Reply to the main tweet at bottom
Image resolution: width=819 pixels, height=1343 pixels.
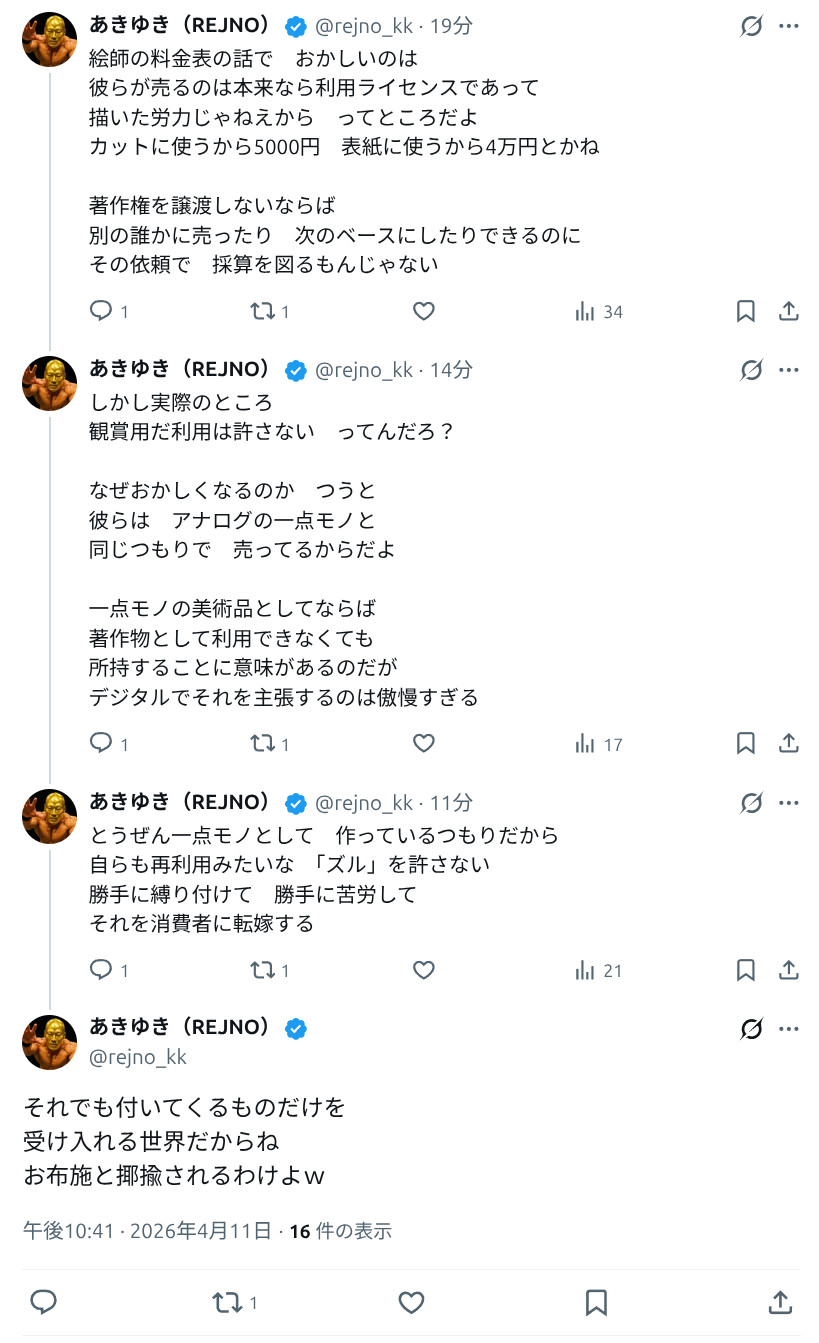(43, 1302)
